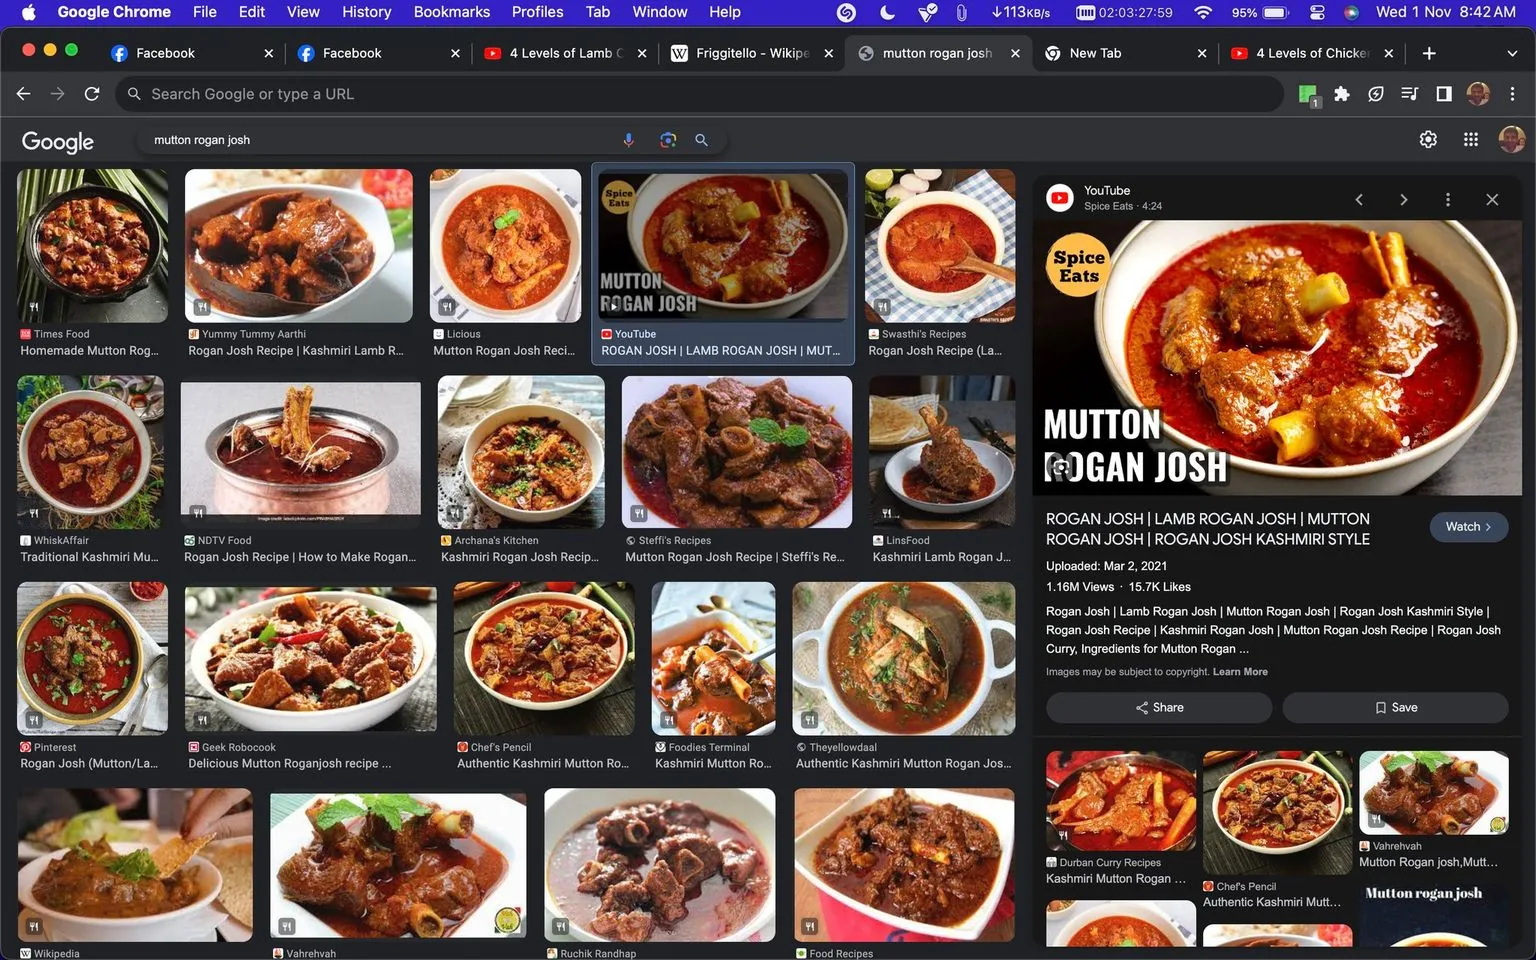Go to previous image with left chevron
Viewport: 1536px width, 960px height.
1359,199
